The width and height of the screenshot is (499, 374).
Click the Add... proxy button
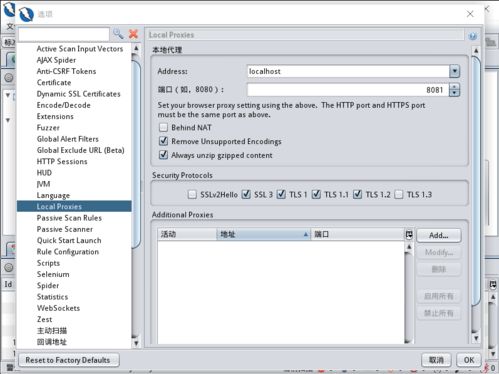[x=439, y=235]
